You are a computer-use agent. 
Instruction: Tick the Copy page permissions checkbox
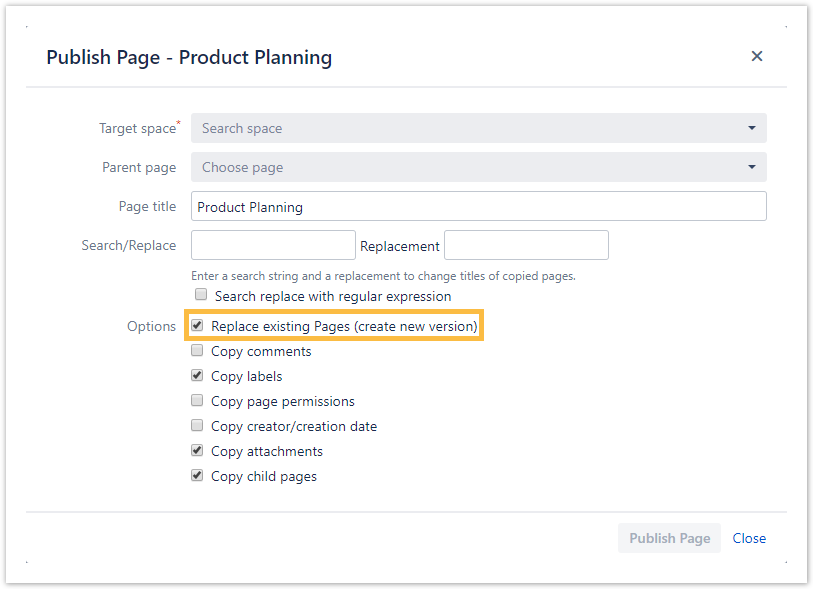click(198, 401)
